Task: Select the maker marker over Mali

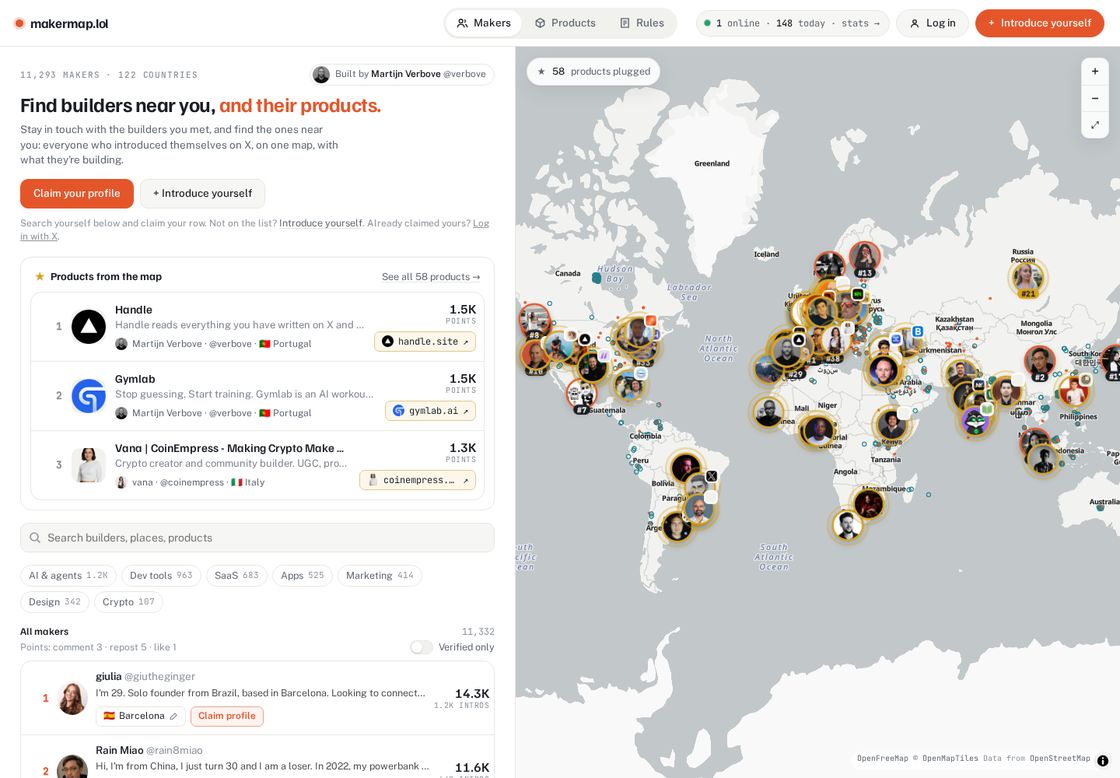Action: click(x=768, y=414)
